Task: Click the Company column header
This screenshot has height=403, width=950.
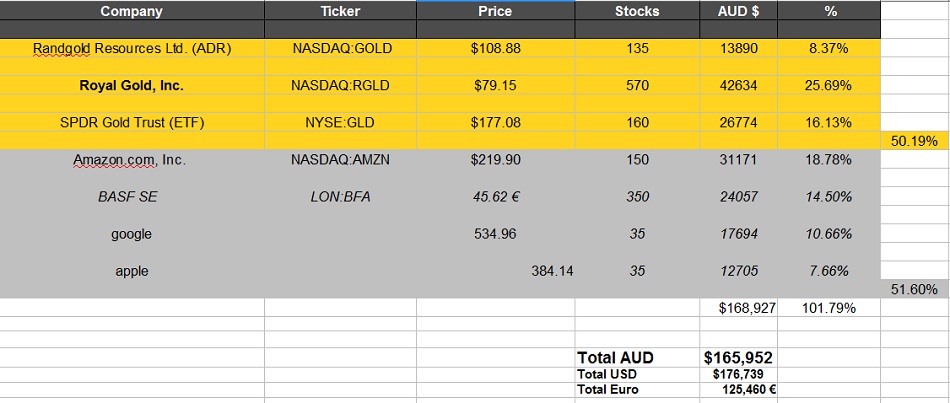Action: (x=131, y=12)
